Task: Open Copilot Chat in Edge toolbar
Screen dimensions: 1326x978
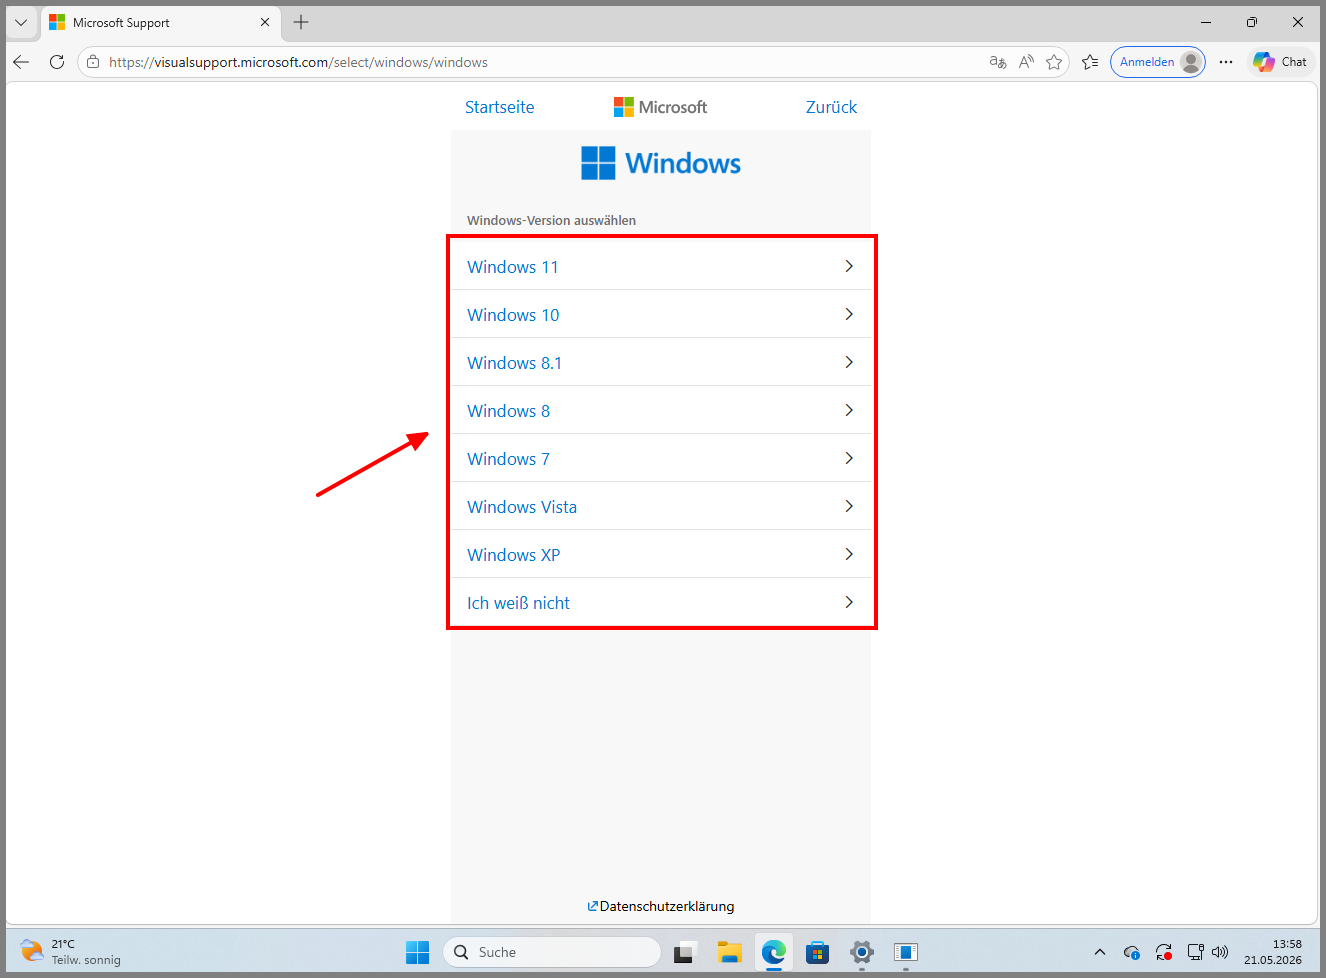Action: [1281, 62]
